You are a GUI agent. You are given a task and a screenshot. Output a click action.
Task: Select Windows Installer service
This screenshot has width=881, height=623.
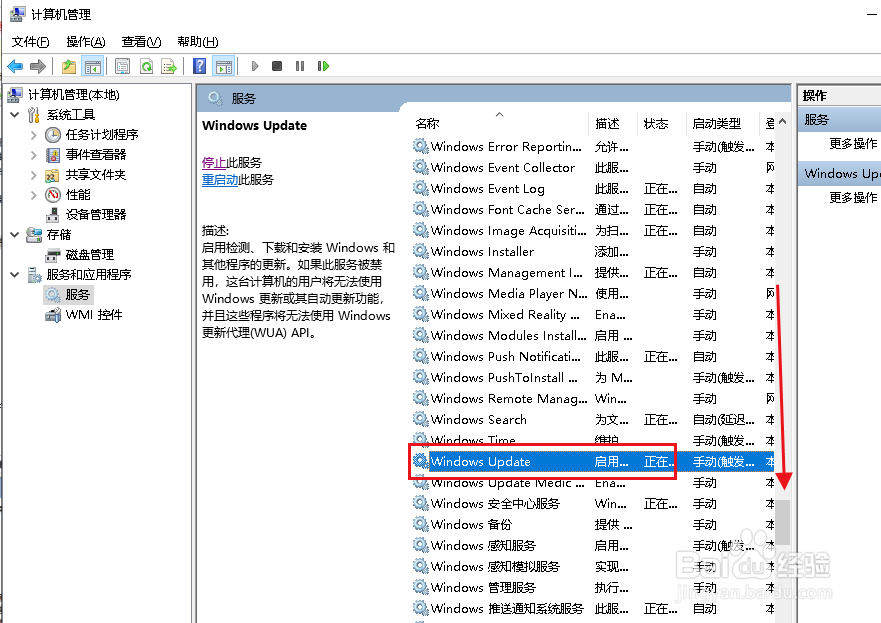(x=593, y=252)
